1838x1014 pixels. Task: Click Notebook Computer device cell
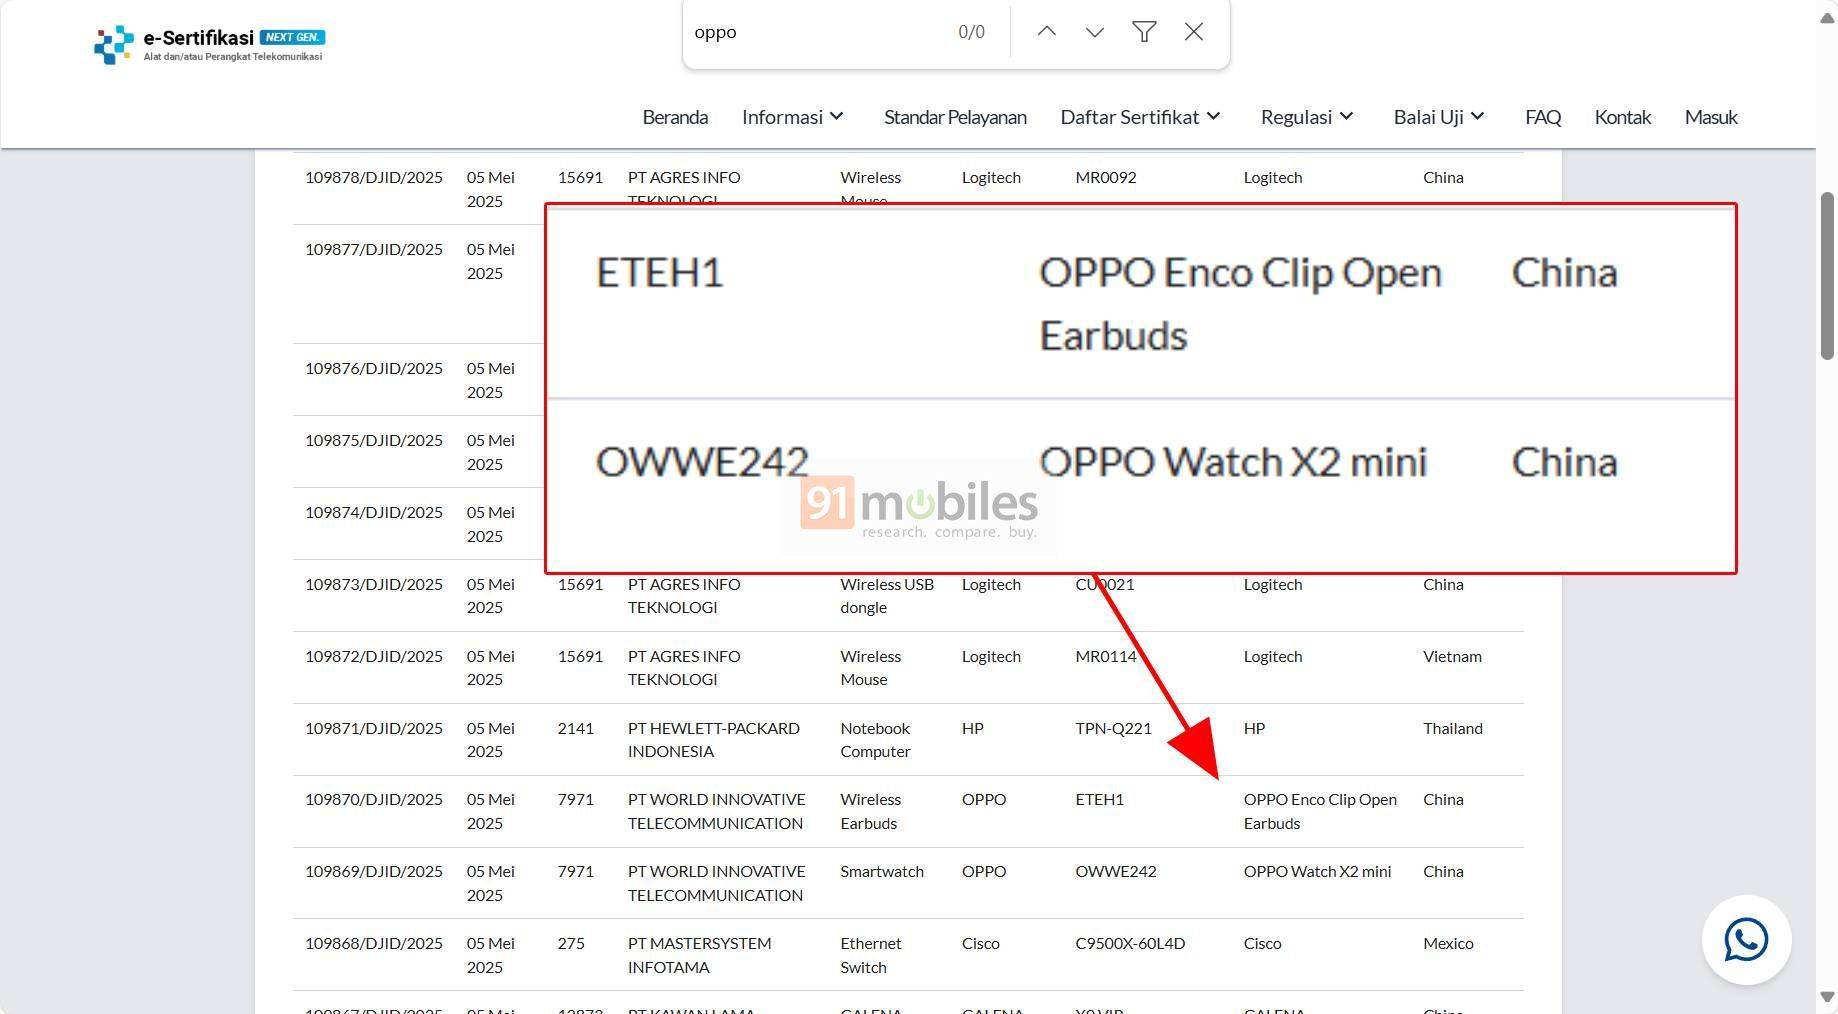pos(875,740)
